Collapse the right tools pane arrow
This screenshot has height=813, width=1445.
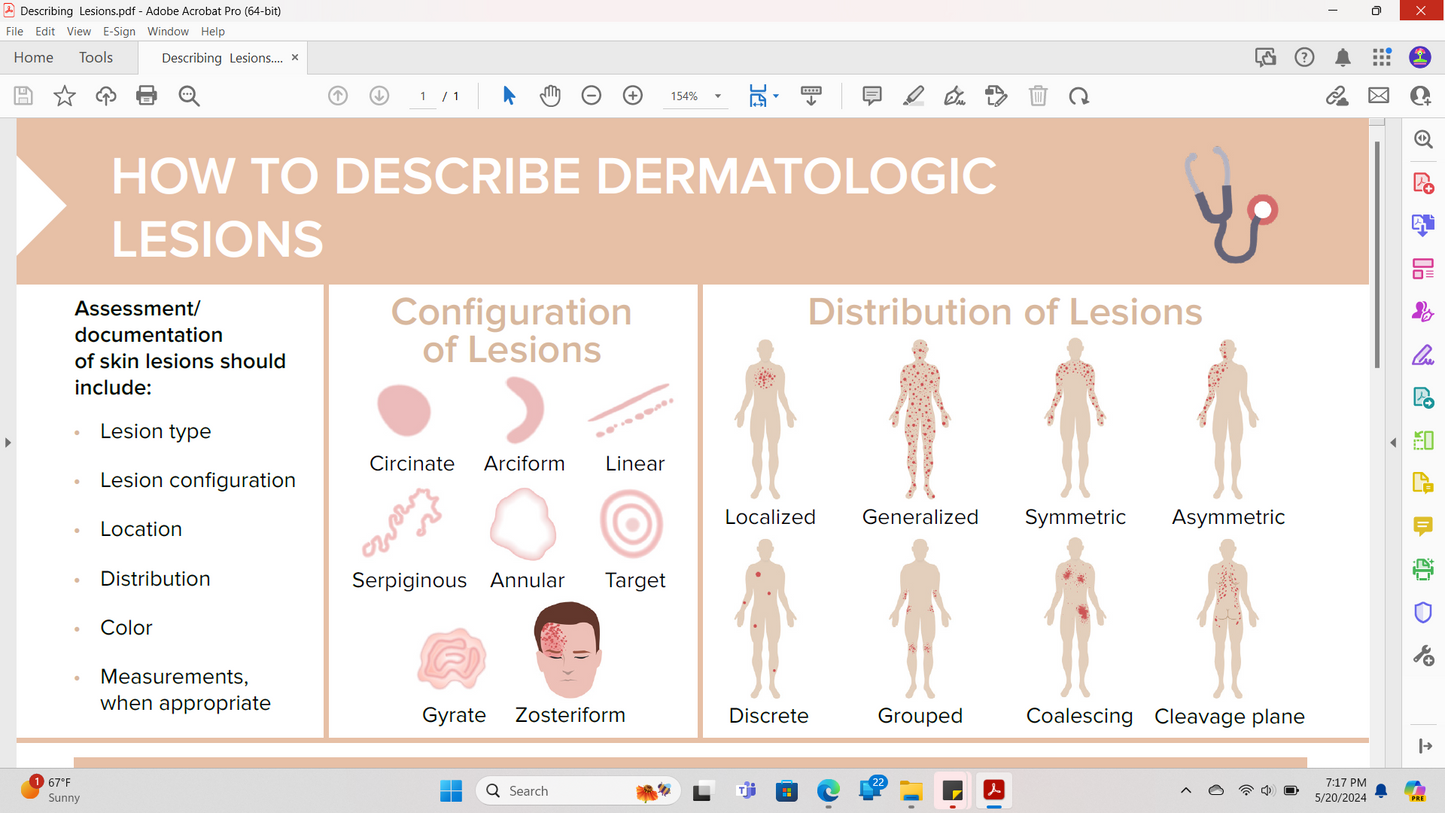(1393, 442)
